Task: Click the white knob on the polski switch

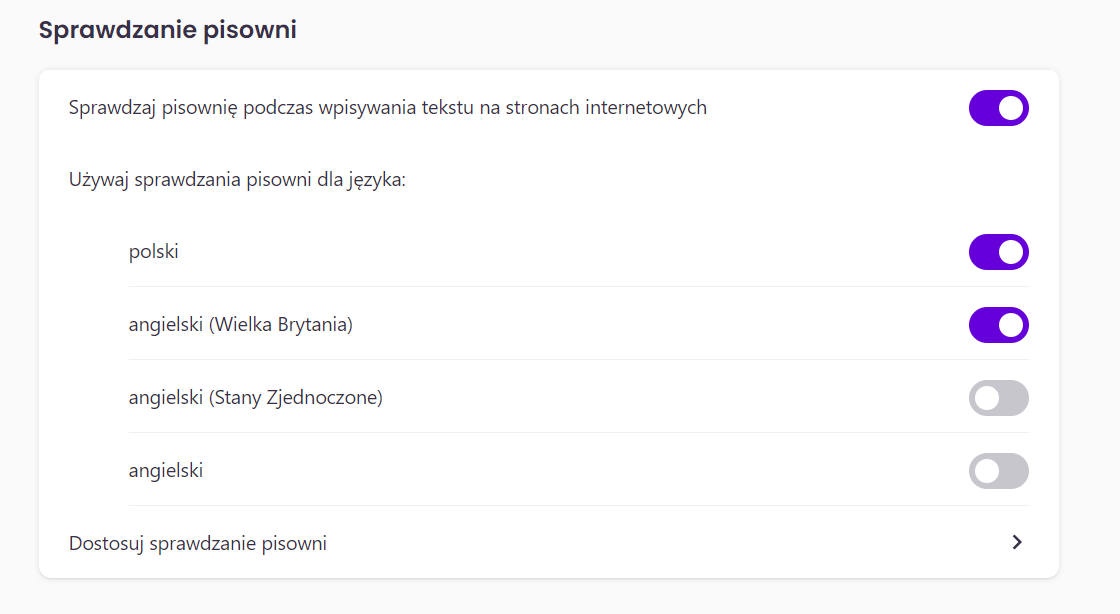Action: coord(1010,252)
